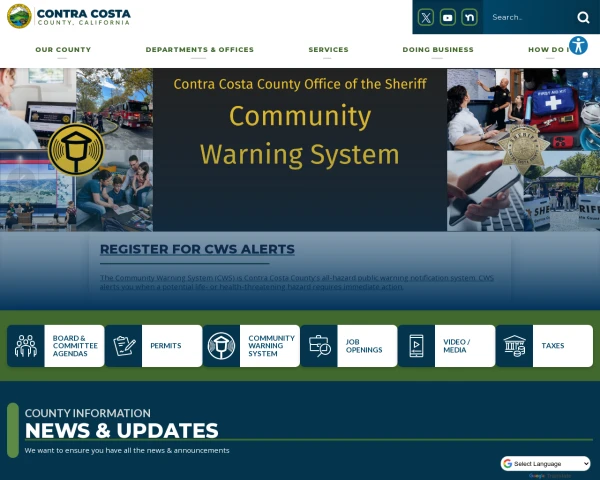
Task: Open the accessibility options icon
Action: pos(578,46)
